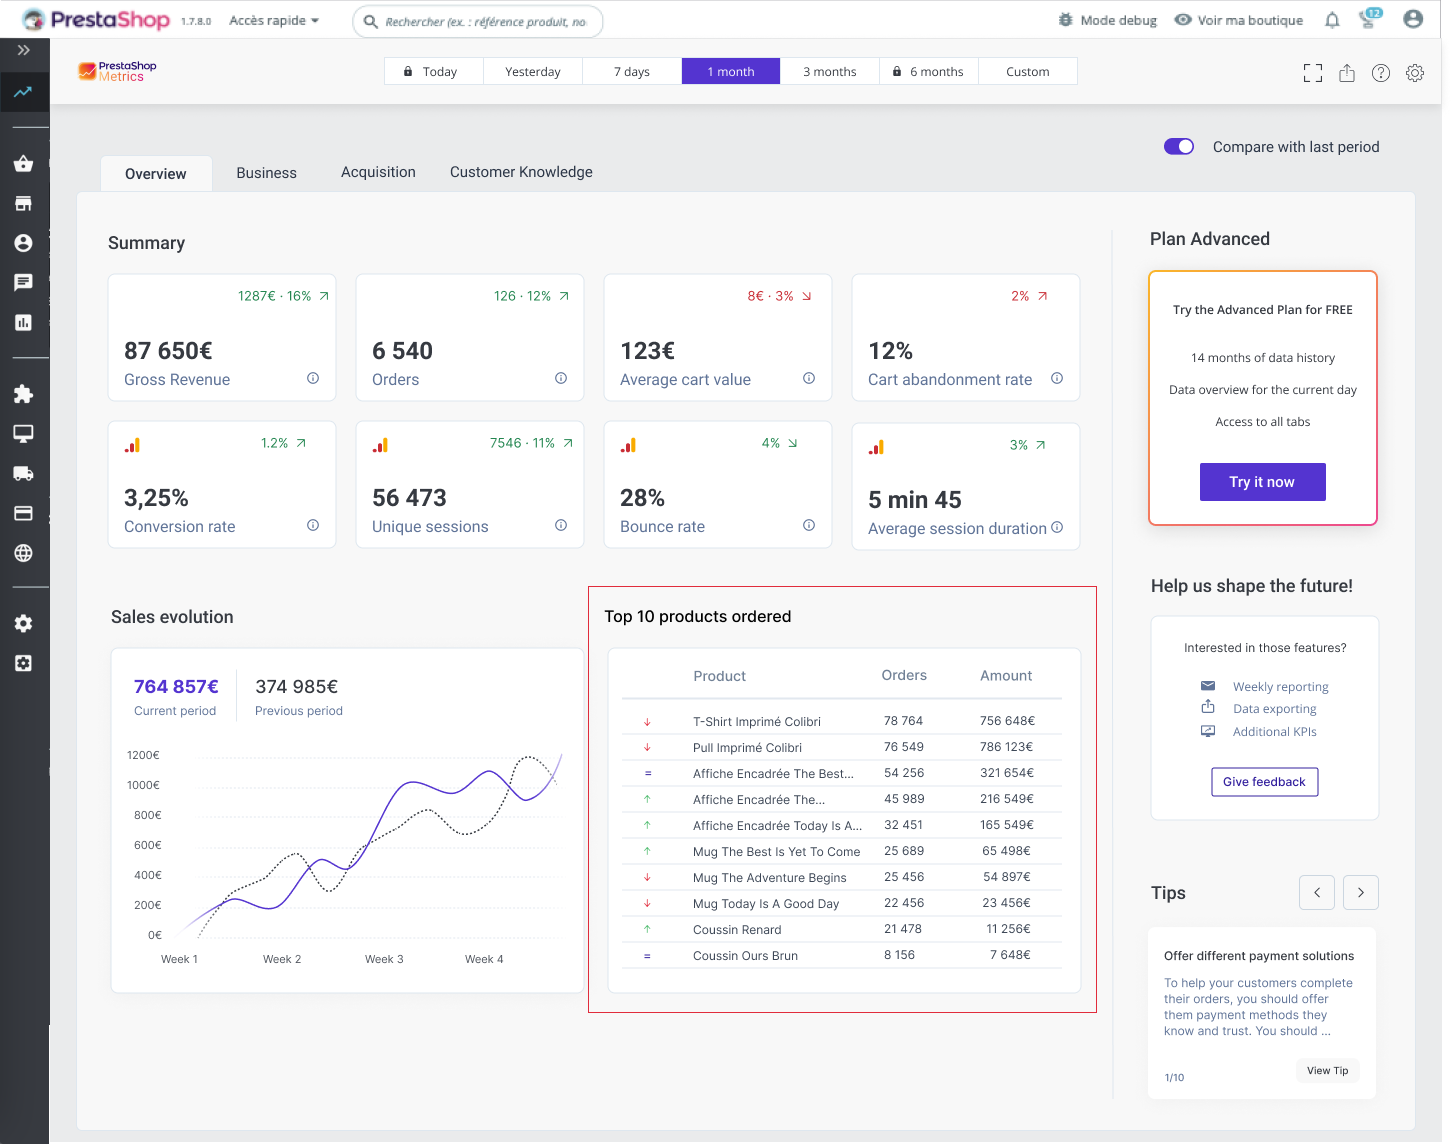Expand the sidebar with double chevron
Image resolution: width=1451 pixels, height=1144 pixels.
pos(24,50)
